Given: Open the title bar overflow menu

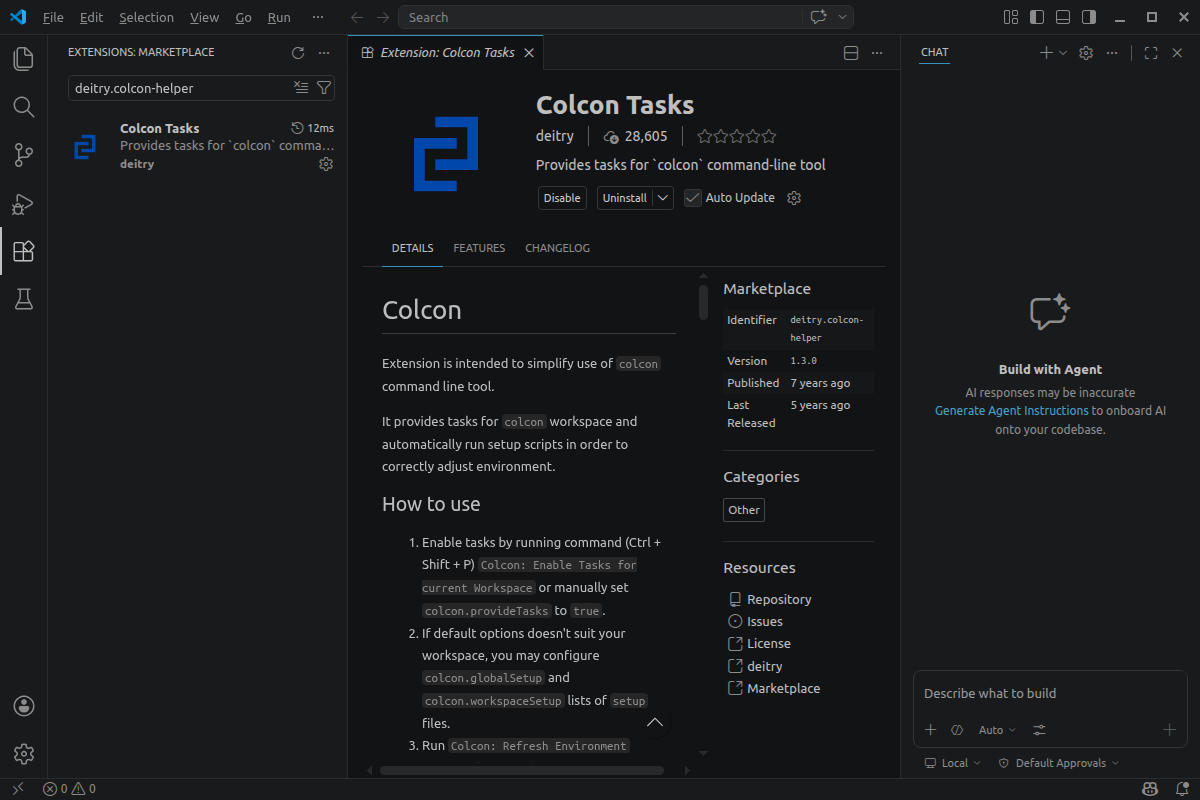Looking at the screenshot, I should (x=318, y=17).
